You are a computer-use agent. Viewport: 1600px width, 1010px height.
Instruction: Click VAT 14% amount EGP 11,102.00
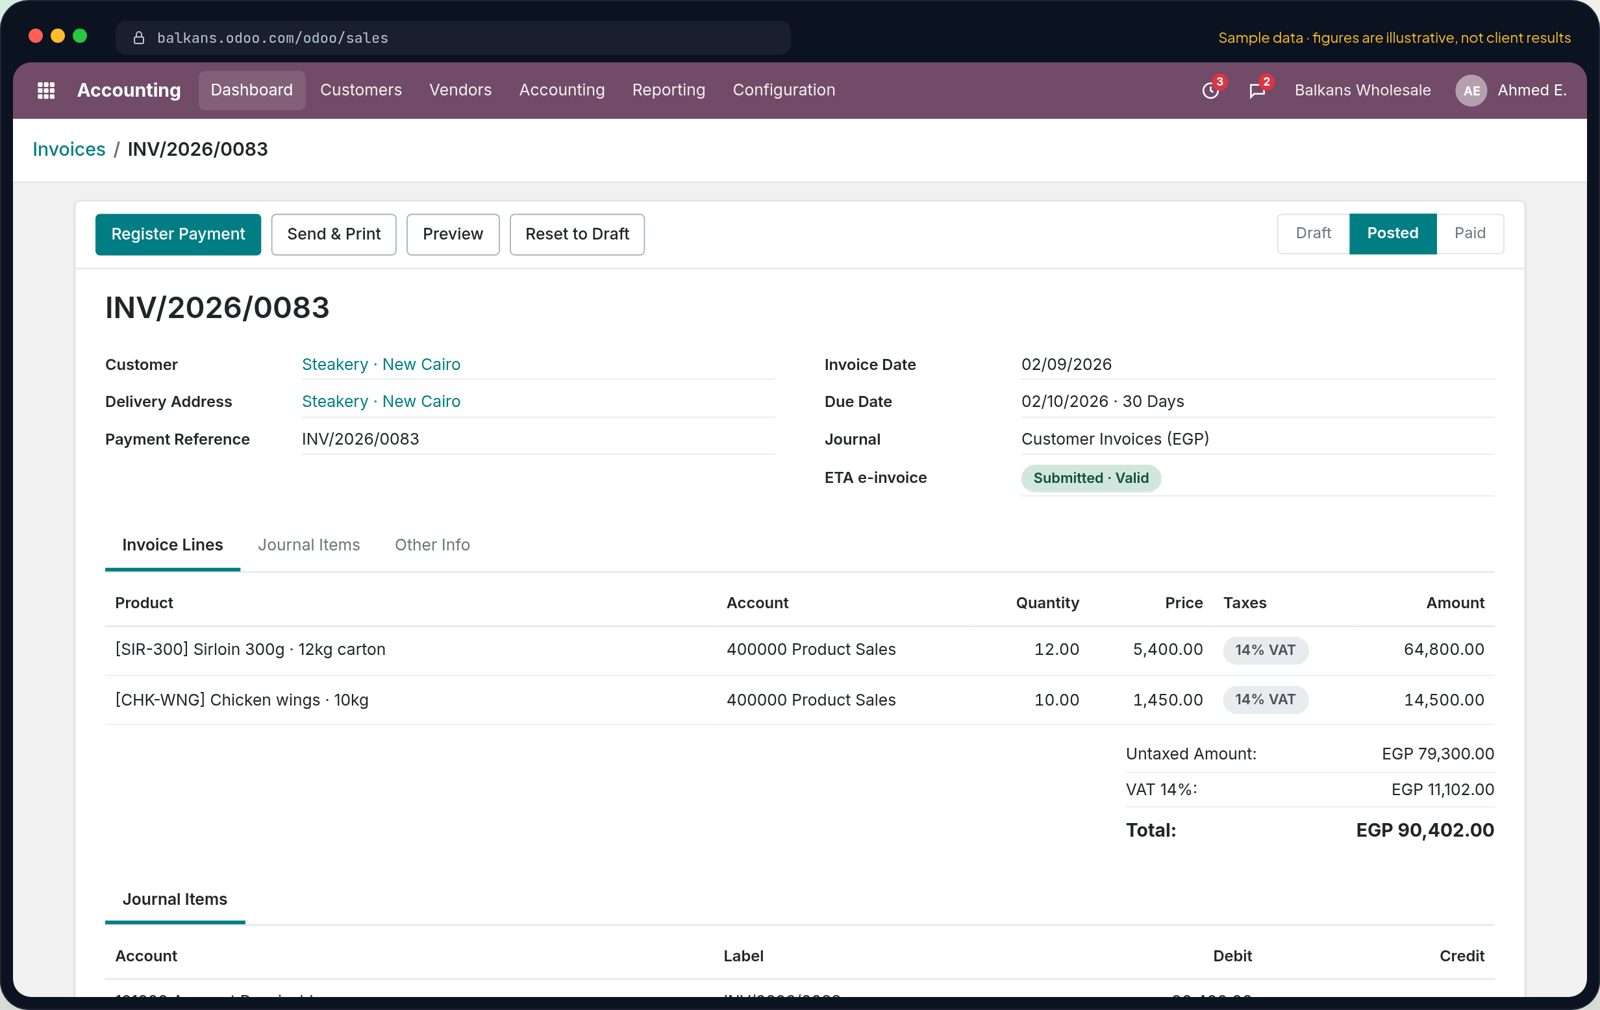point(1442,790)
